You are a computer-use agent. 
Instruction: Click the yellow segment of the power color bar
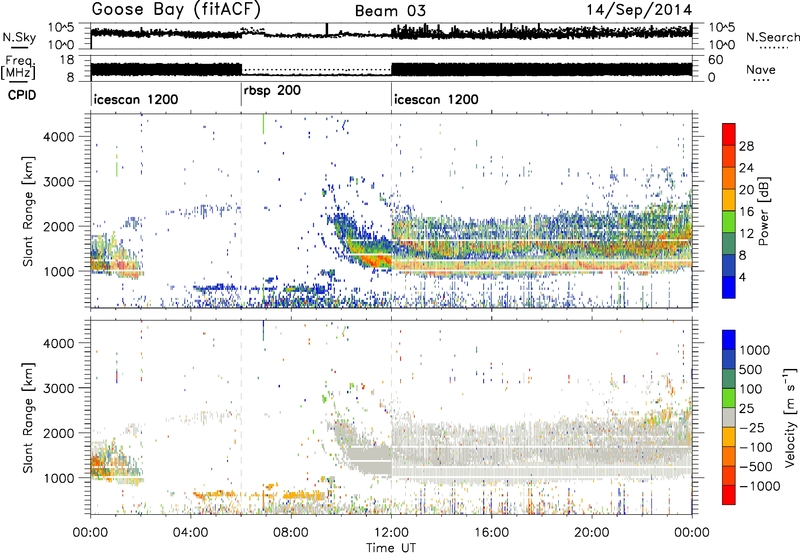pos(729,200)
